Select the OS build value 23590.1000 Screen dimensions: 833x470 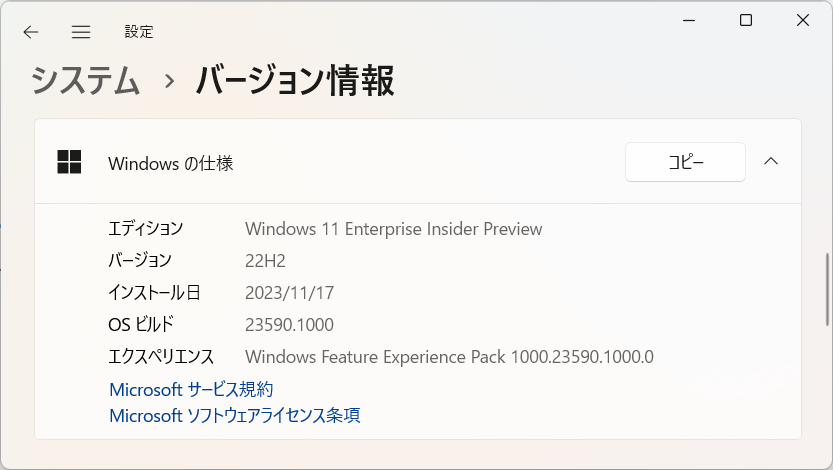pyautogui.click(x=290, y=324)
